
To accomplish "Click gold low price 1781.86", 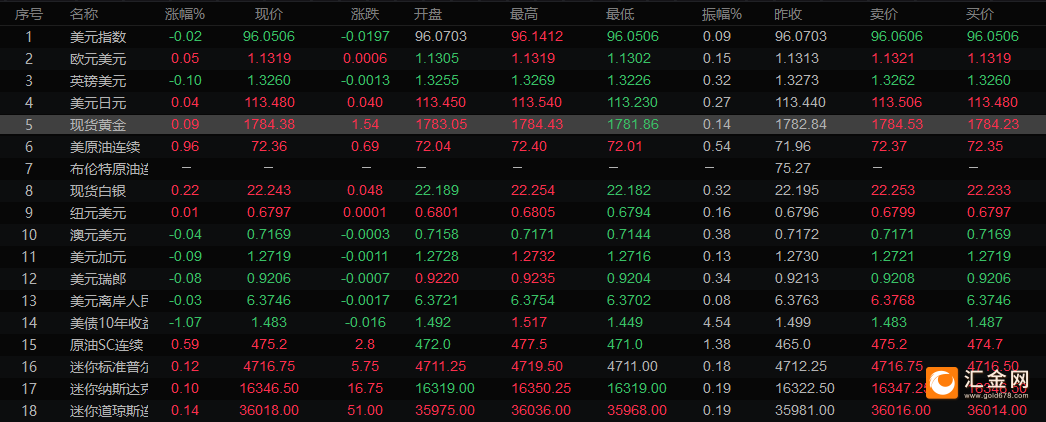I will point(631,125).
